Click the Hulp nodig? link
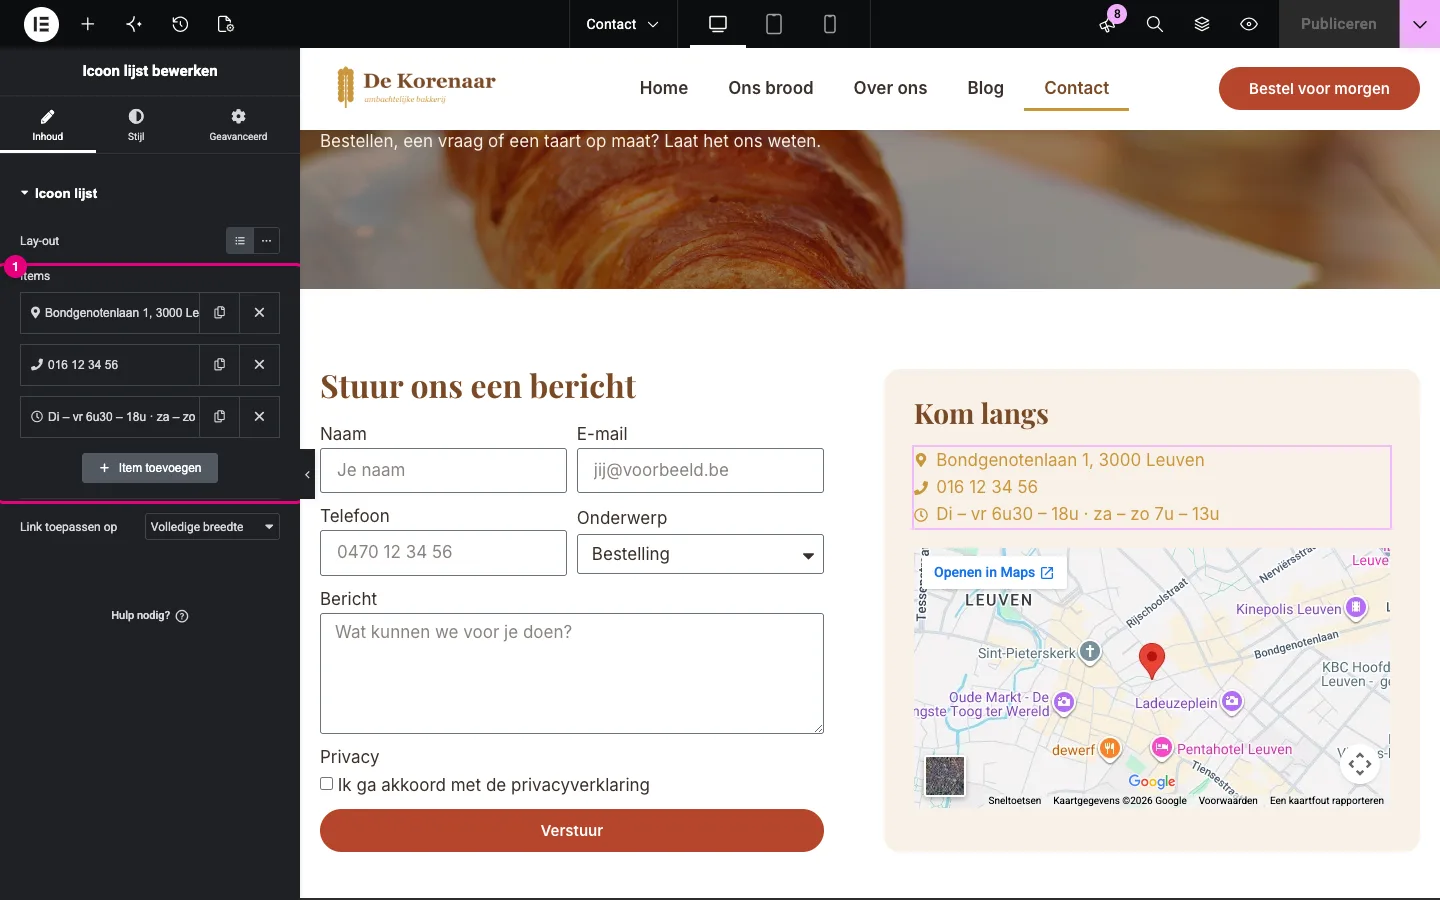This screenshot has height=900, width=1440. click(150, 616)
